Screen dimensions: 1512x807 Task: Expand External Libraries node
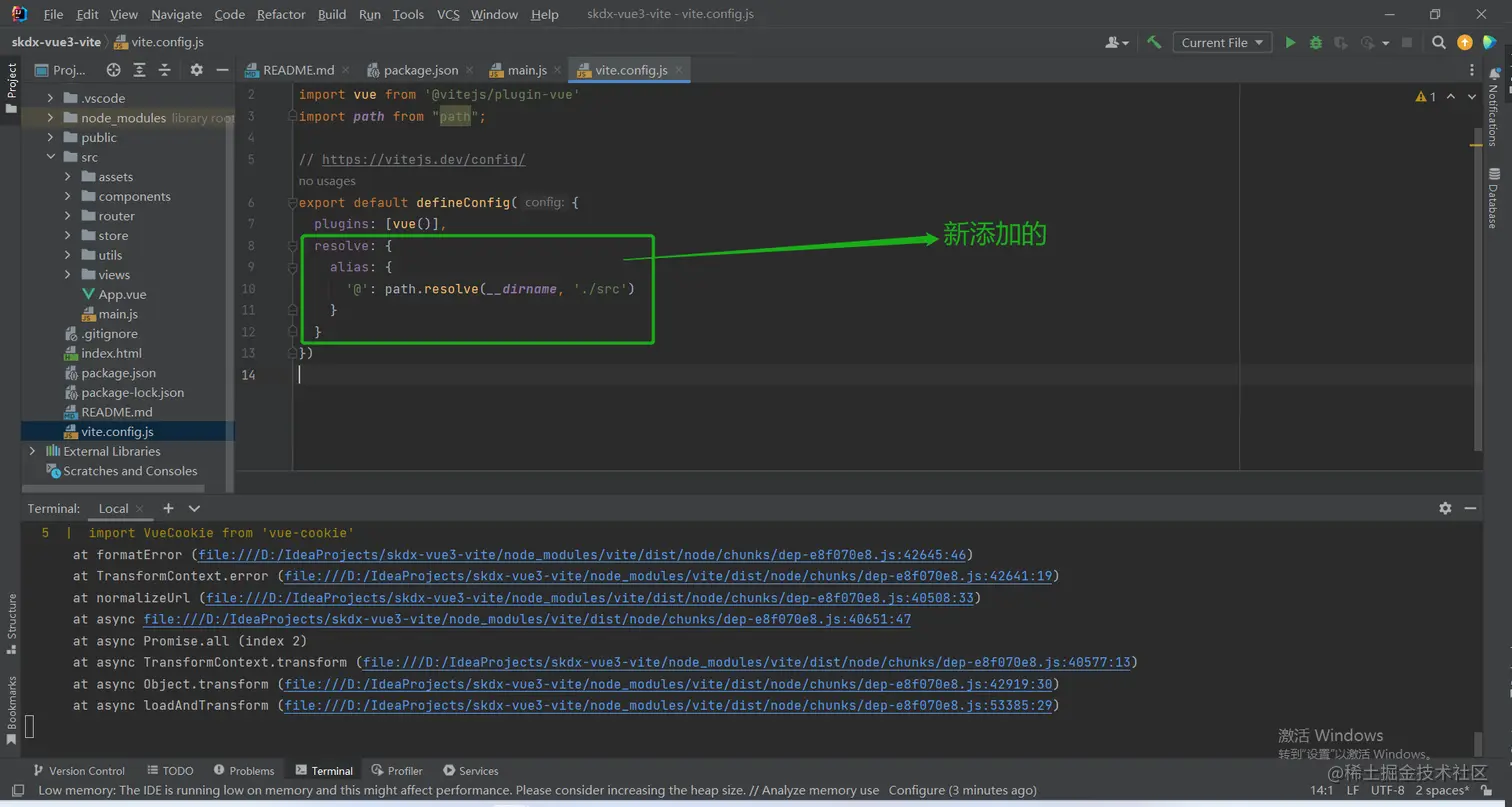[33, 451]
